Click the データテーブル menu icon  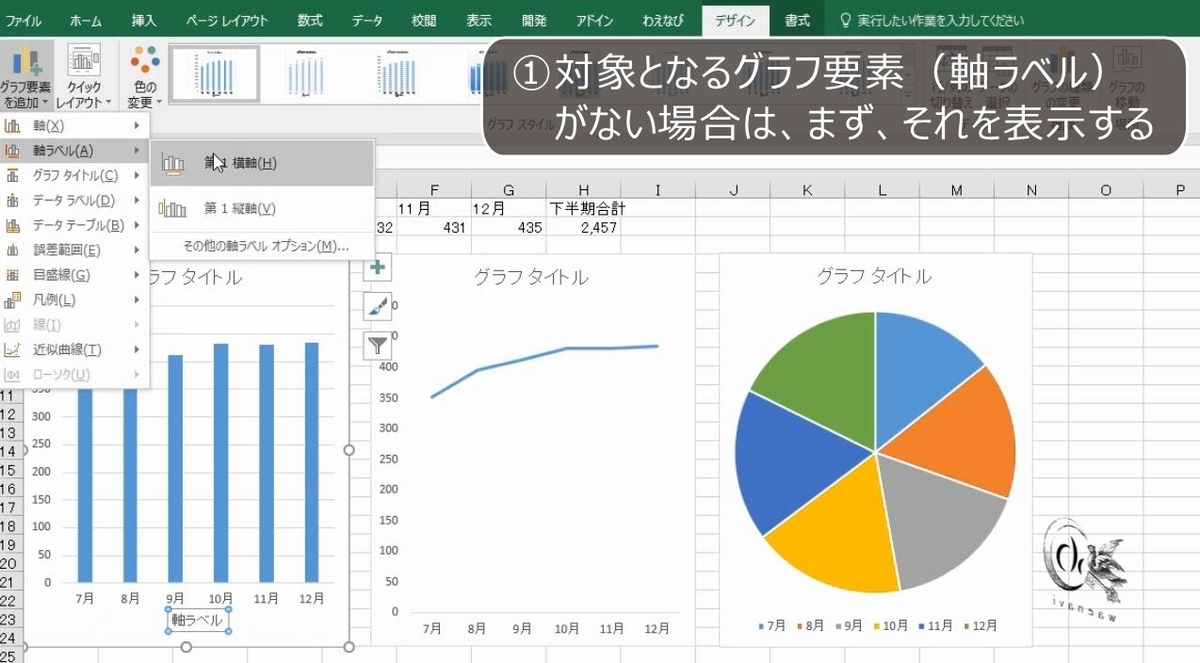click(13, 225)
